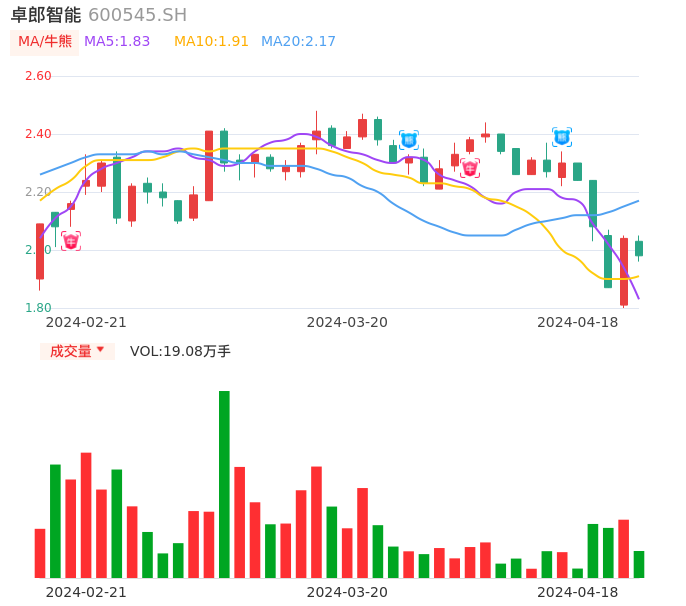686x606 pixels.
Task: Click the 2.60 price axis label
Action: (38, 76)
